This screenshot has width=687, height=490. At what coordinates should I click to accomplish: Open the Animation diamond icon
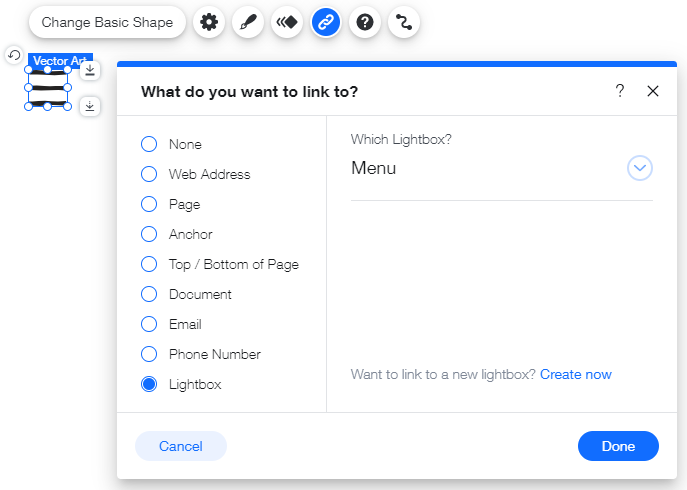click(x=287, y=22)
